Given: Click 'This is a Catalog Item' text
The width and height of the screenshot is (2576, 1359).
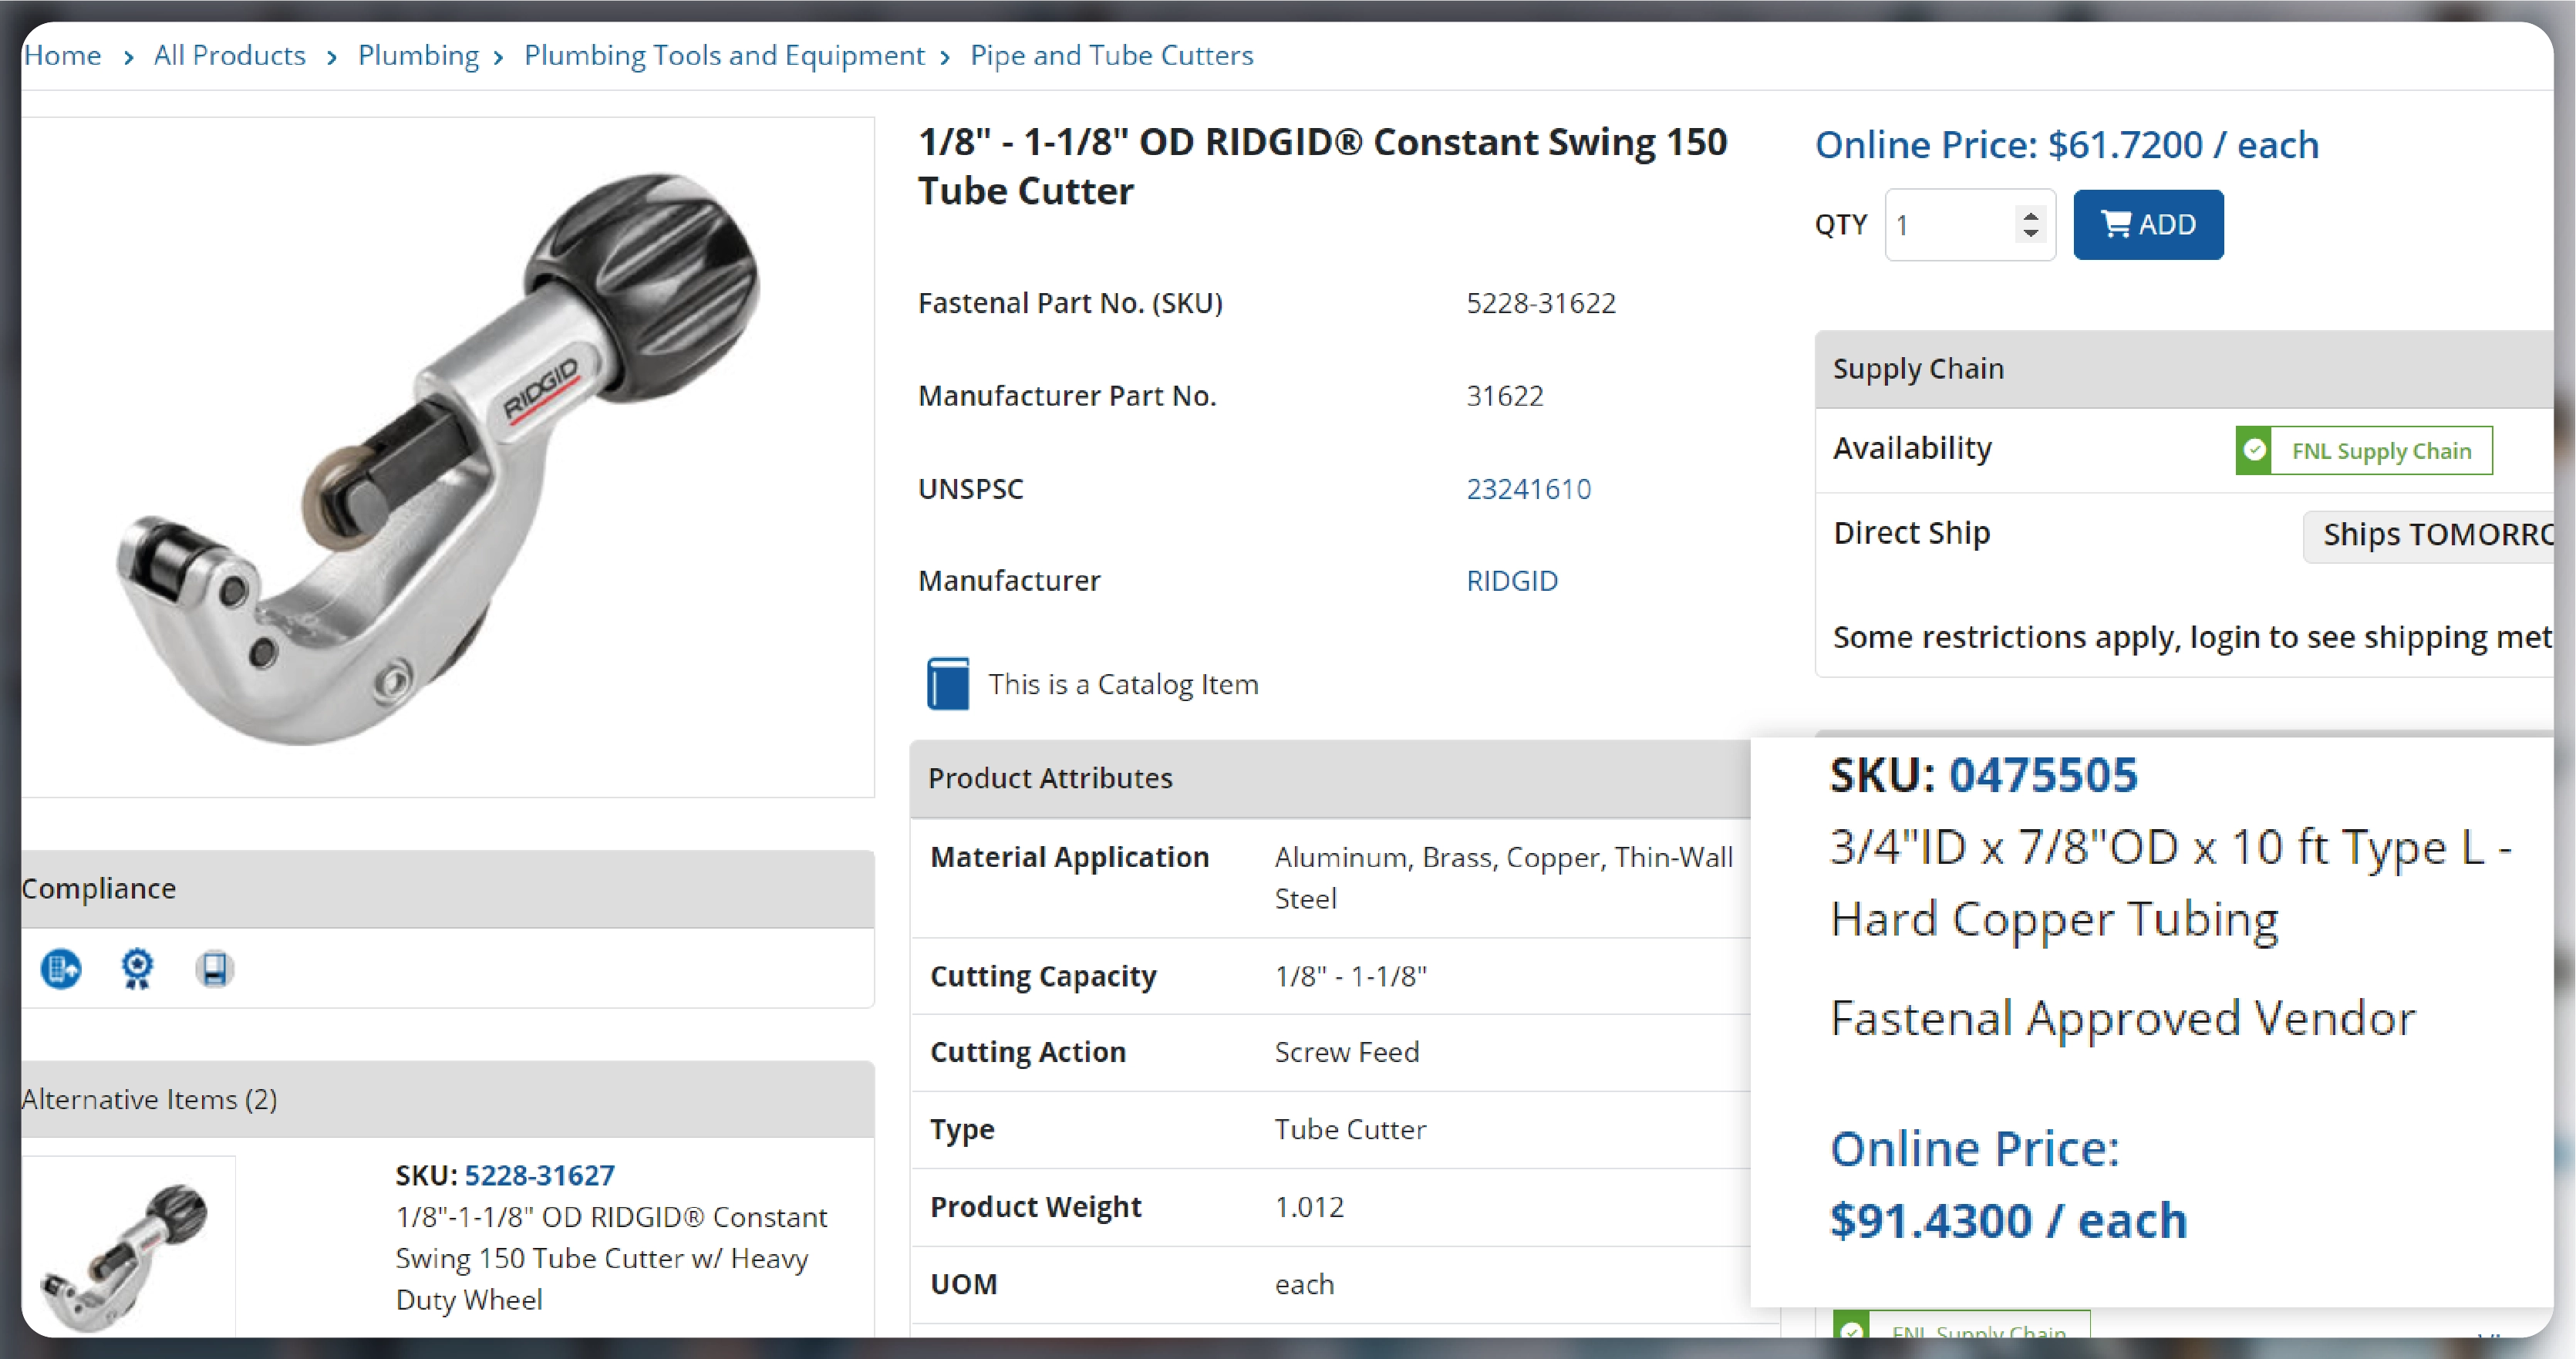Looking at the screenshot, I should 1123,684.
